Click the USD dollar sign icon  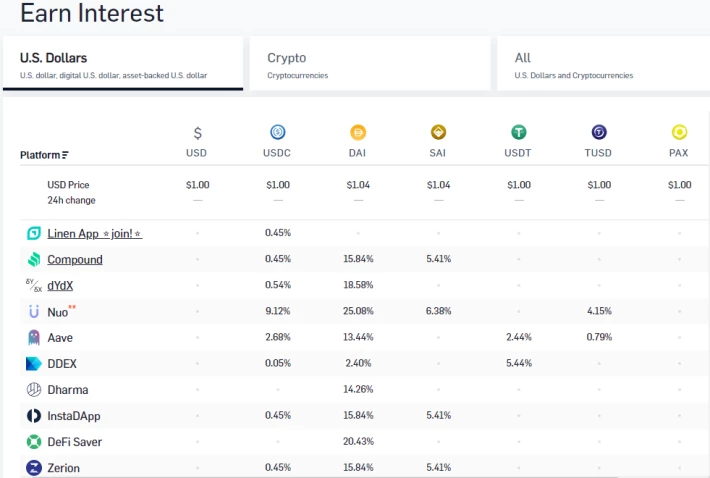coord(197,133)
